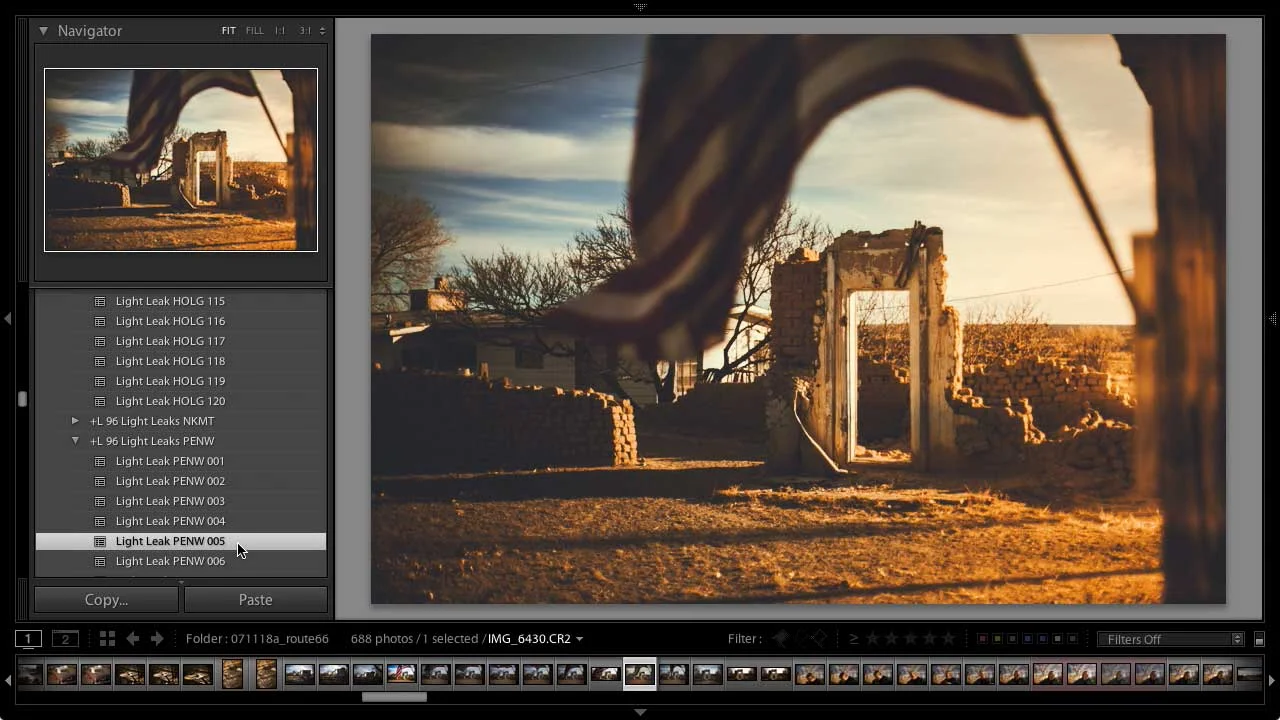Viewport: 1280px width, 720px height.
Task: Click preset icon beside Light Leak PENW 005
Action: (100, 541)
